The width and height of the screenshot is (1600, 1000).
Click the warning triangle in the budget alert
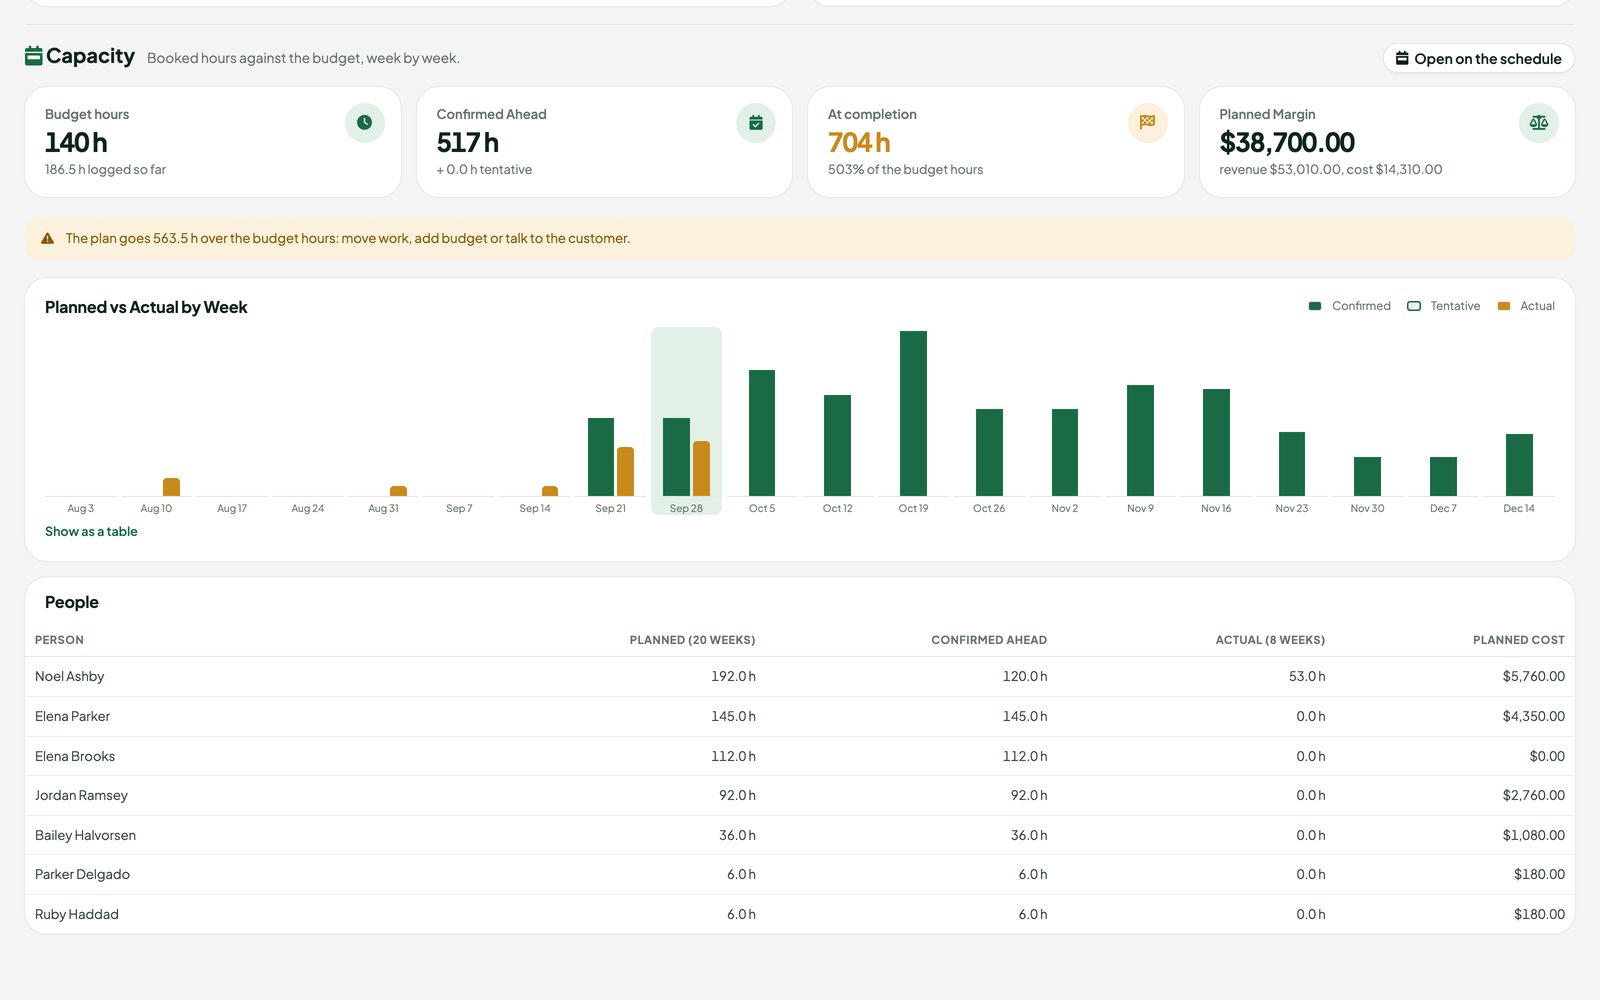pos(47,239)
